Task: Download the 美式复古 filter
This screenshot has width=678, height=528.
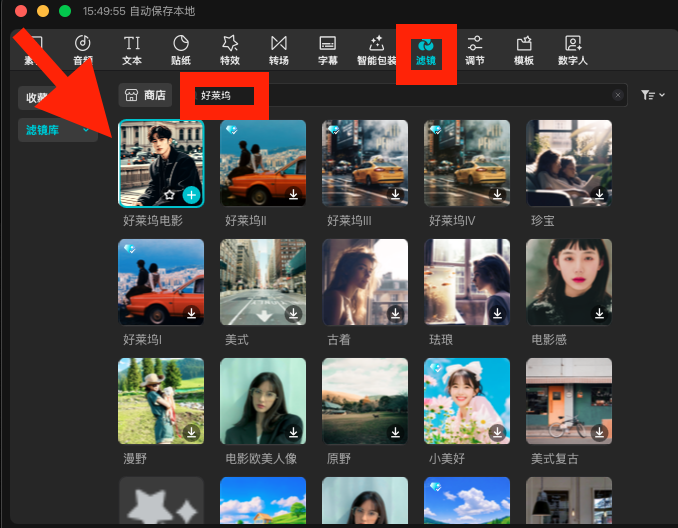Action: 600,432
